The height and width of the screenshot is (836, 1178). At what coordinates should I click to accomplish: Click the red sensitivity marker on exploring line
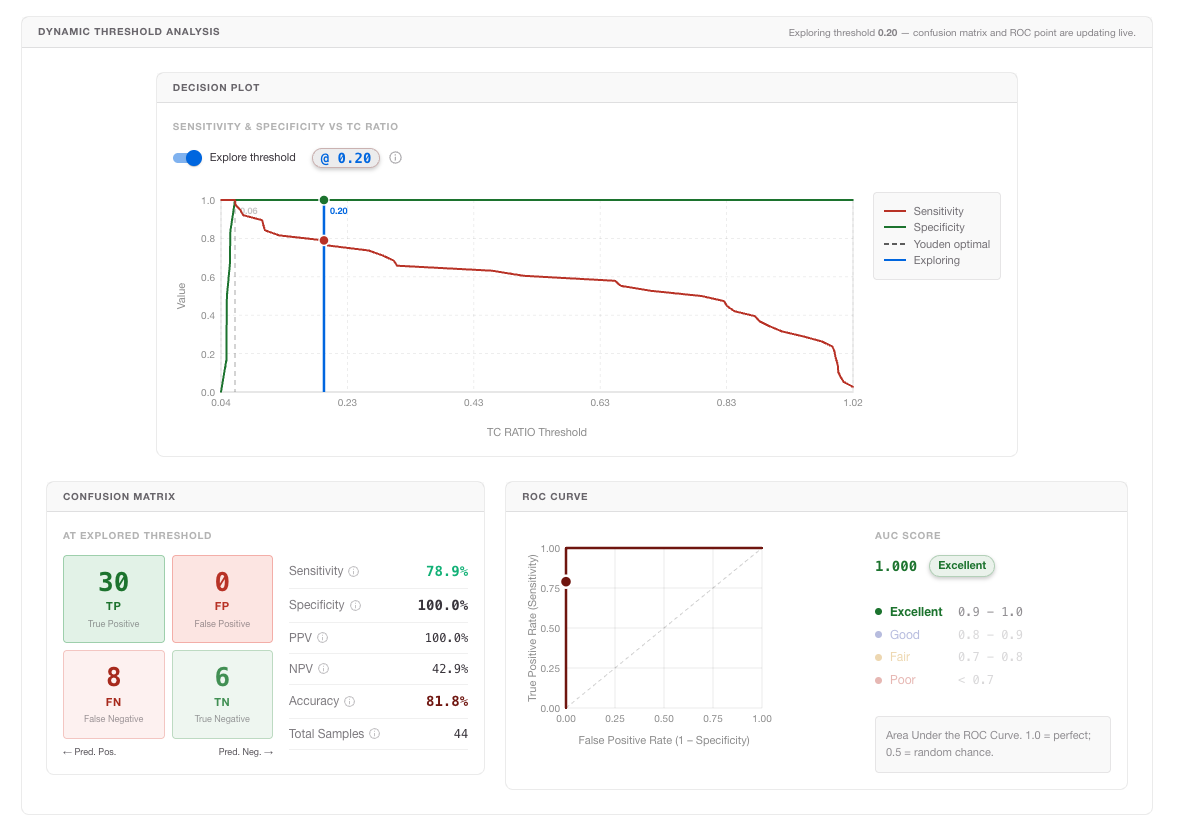point(324,240)
